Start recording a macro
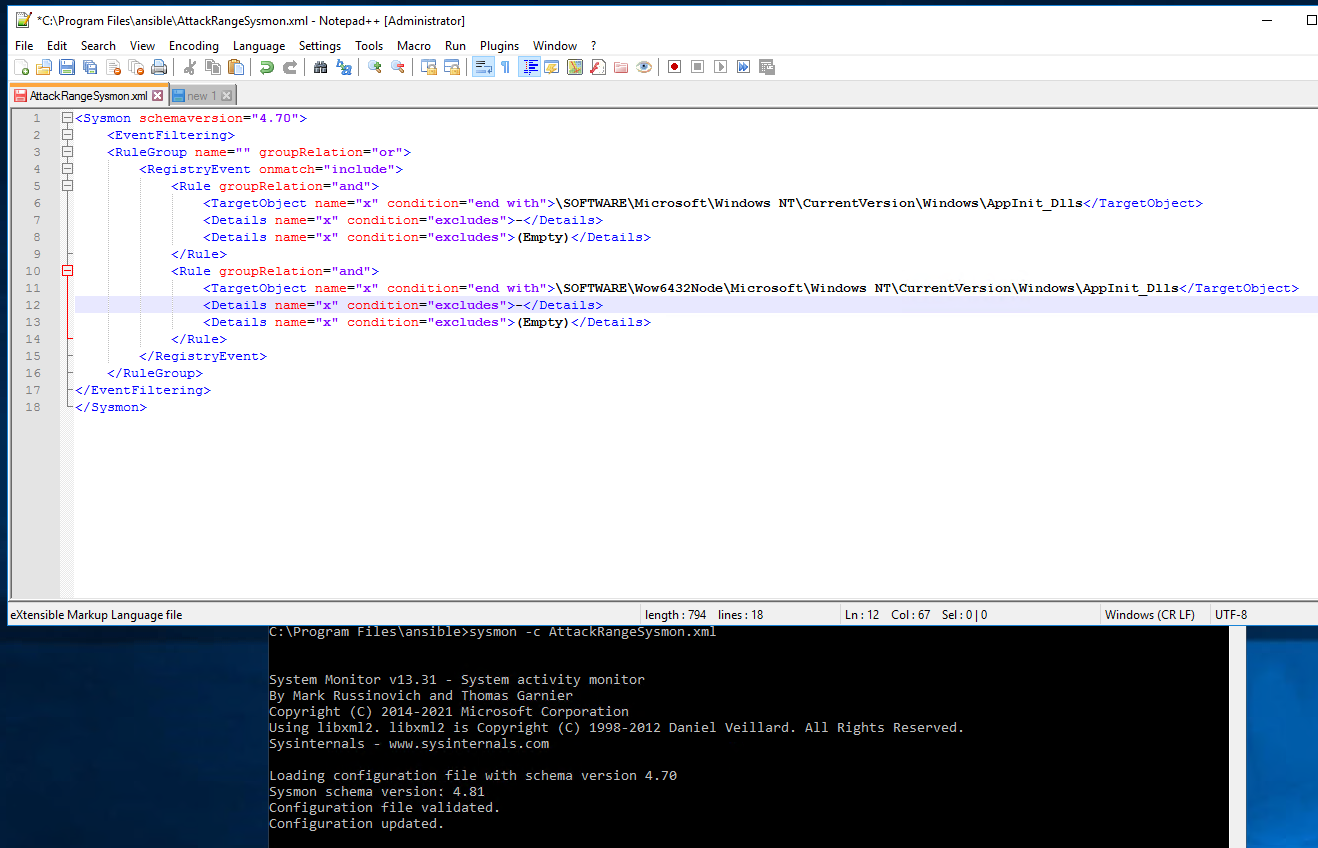The image size is (1318, 848). (x=674, y=67)
